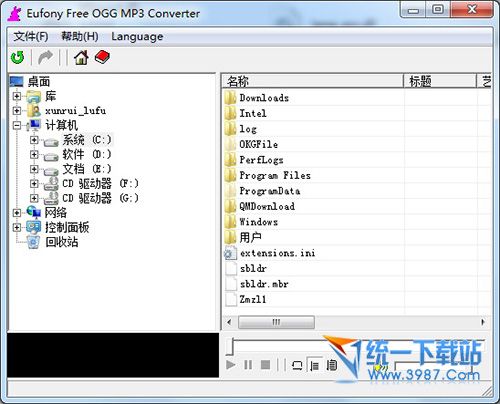
Task: Select 库 in the folder tree
Action: (50, 96)
